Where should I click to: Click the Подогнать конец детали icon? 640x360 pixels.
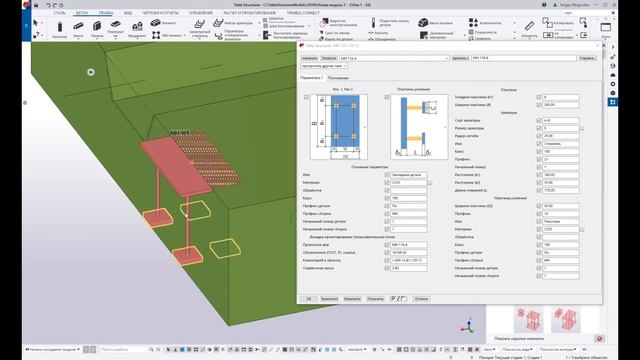tap(373, 22)
